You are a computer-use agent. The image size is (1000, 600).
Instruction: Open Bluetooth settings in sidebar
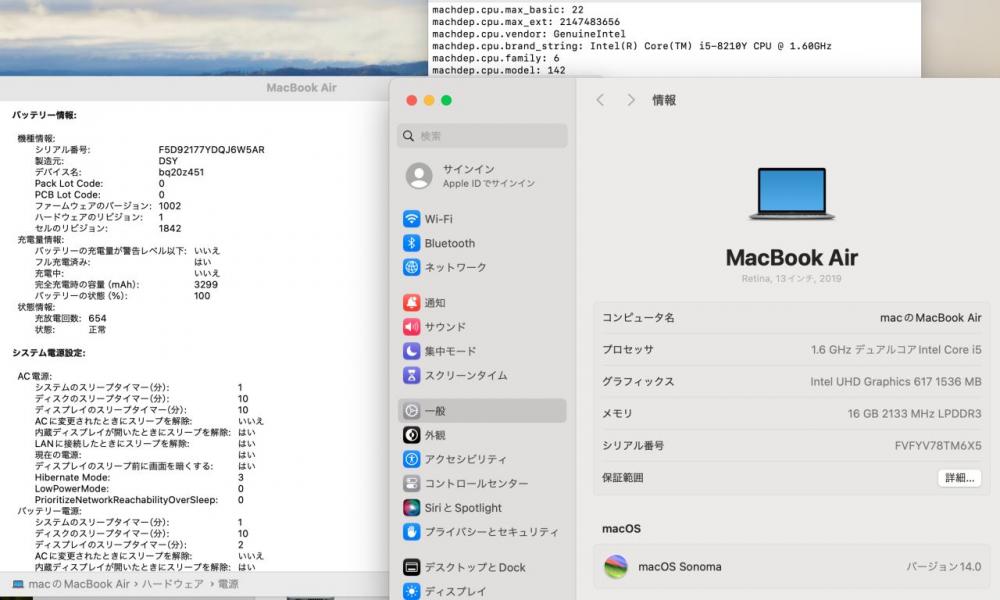point(411,243)
